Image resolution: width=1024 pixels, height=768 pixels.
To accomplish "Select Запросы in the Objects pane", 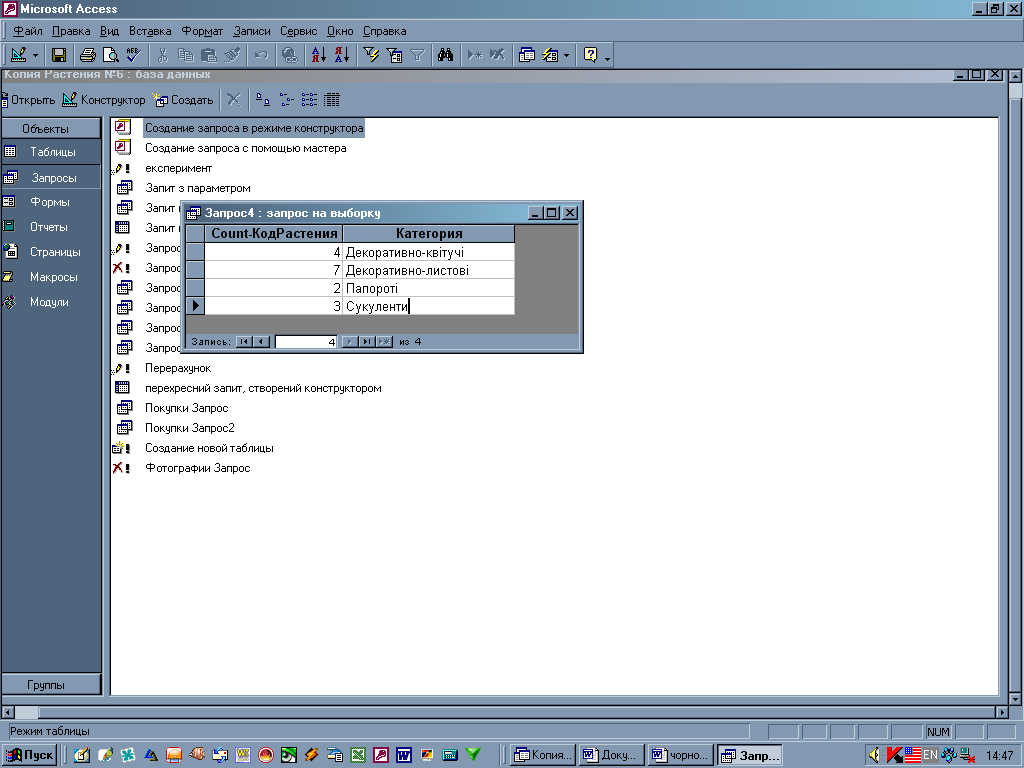I will [x=51, y=178].
